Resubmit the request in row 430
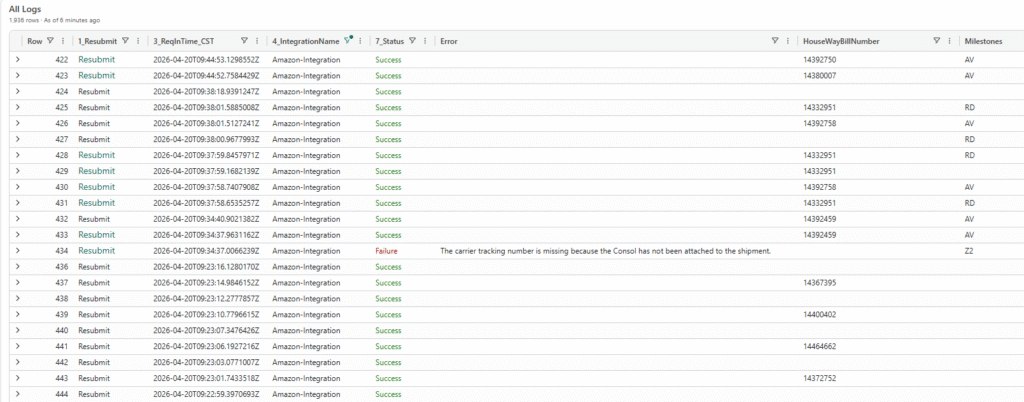 coord(96,187)
